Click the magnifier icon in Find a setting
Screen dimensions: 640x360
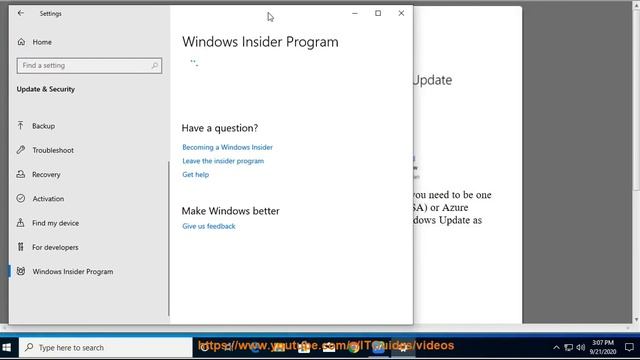[155, 65]
